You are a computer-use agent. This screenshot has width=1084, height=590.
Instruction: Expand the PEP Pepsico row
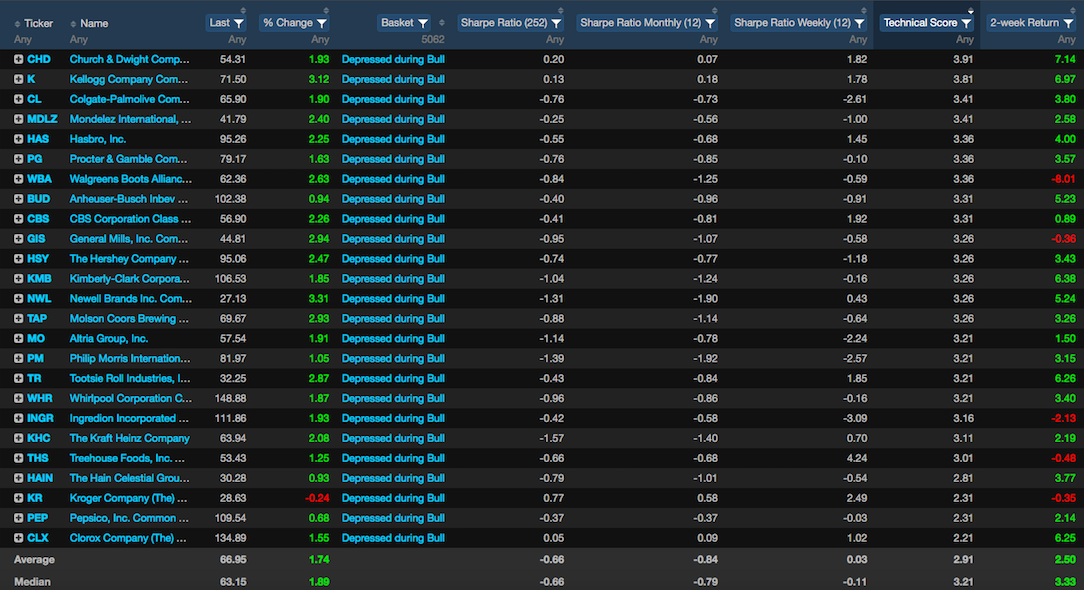click(19, 518)
